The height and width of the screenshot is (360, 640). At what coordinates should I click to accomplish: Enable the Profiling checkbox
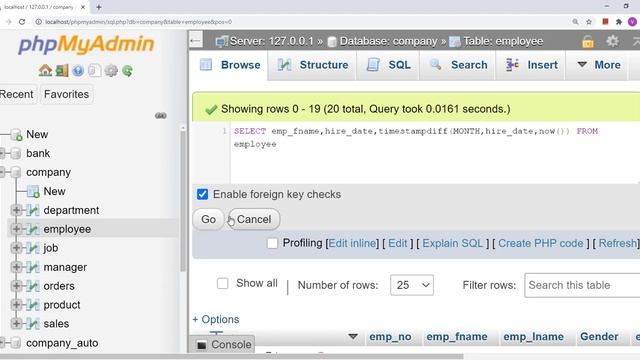272,244
